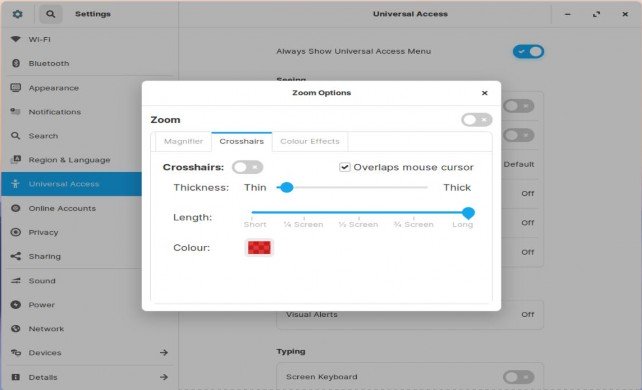Click the Network sidebar icon
642x390 pixels.
16,329
